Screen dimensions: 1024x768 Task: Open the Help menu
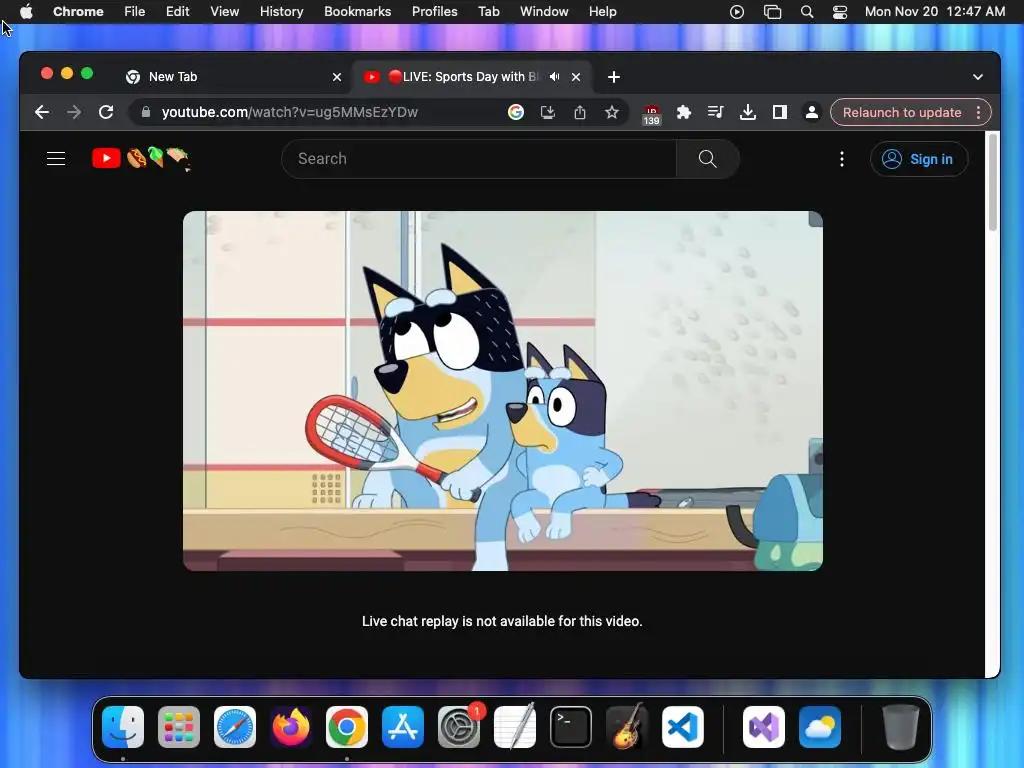602,12
